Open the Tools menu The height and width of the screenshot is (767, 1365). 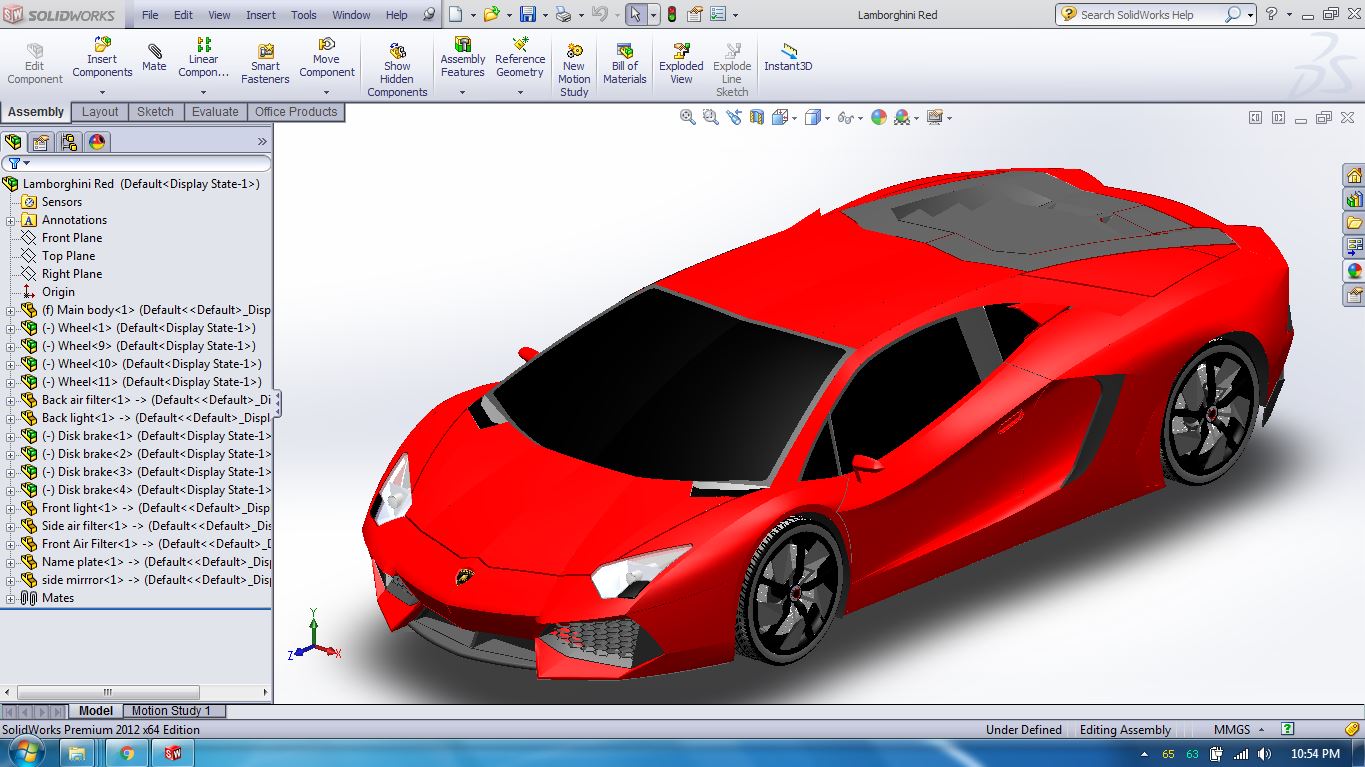click(304, 15)
